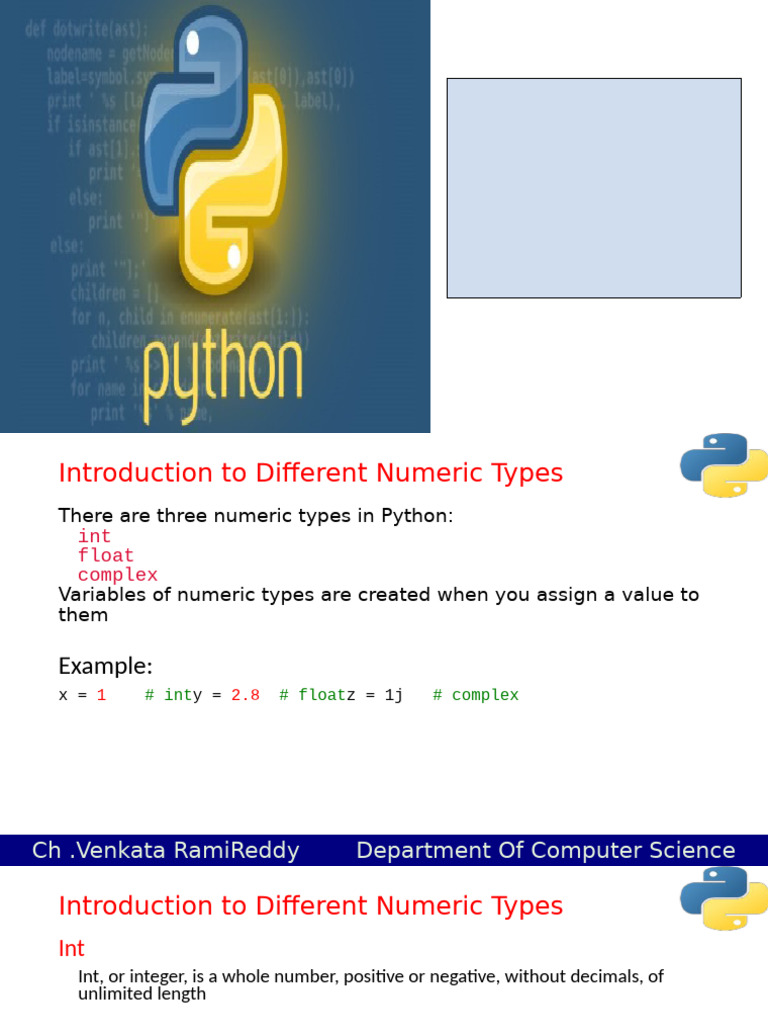Image resolution: width=768 pixels, height=1024 pixels.
Task: Click the red 'float' list entry
Action: tap(106, 555)
